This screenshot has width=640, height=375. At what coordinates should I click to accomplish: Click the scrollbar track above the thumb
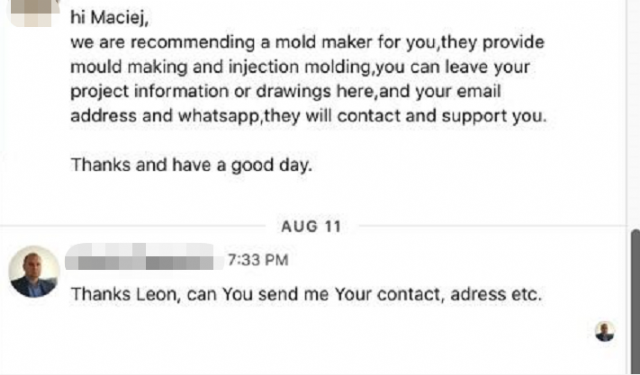[635, 114]
